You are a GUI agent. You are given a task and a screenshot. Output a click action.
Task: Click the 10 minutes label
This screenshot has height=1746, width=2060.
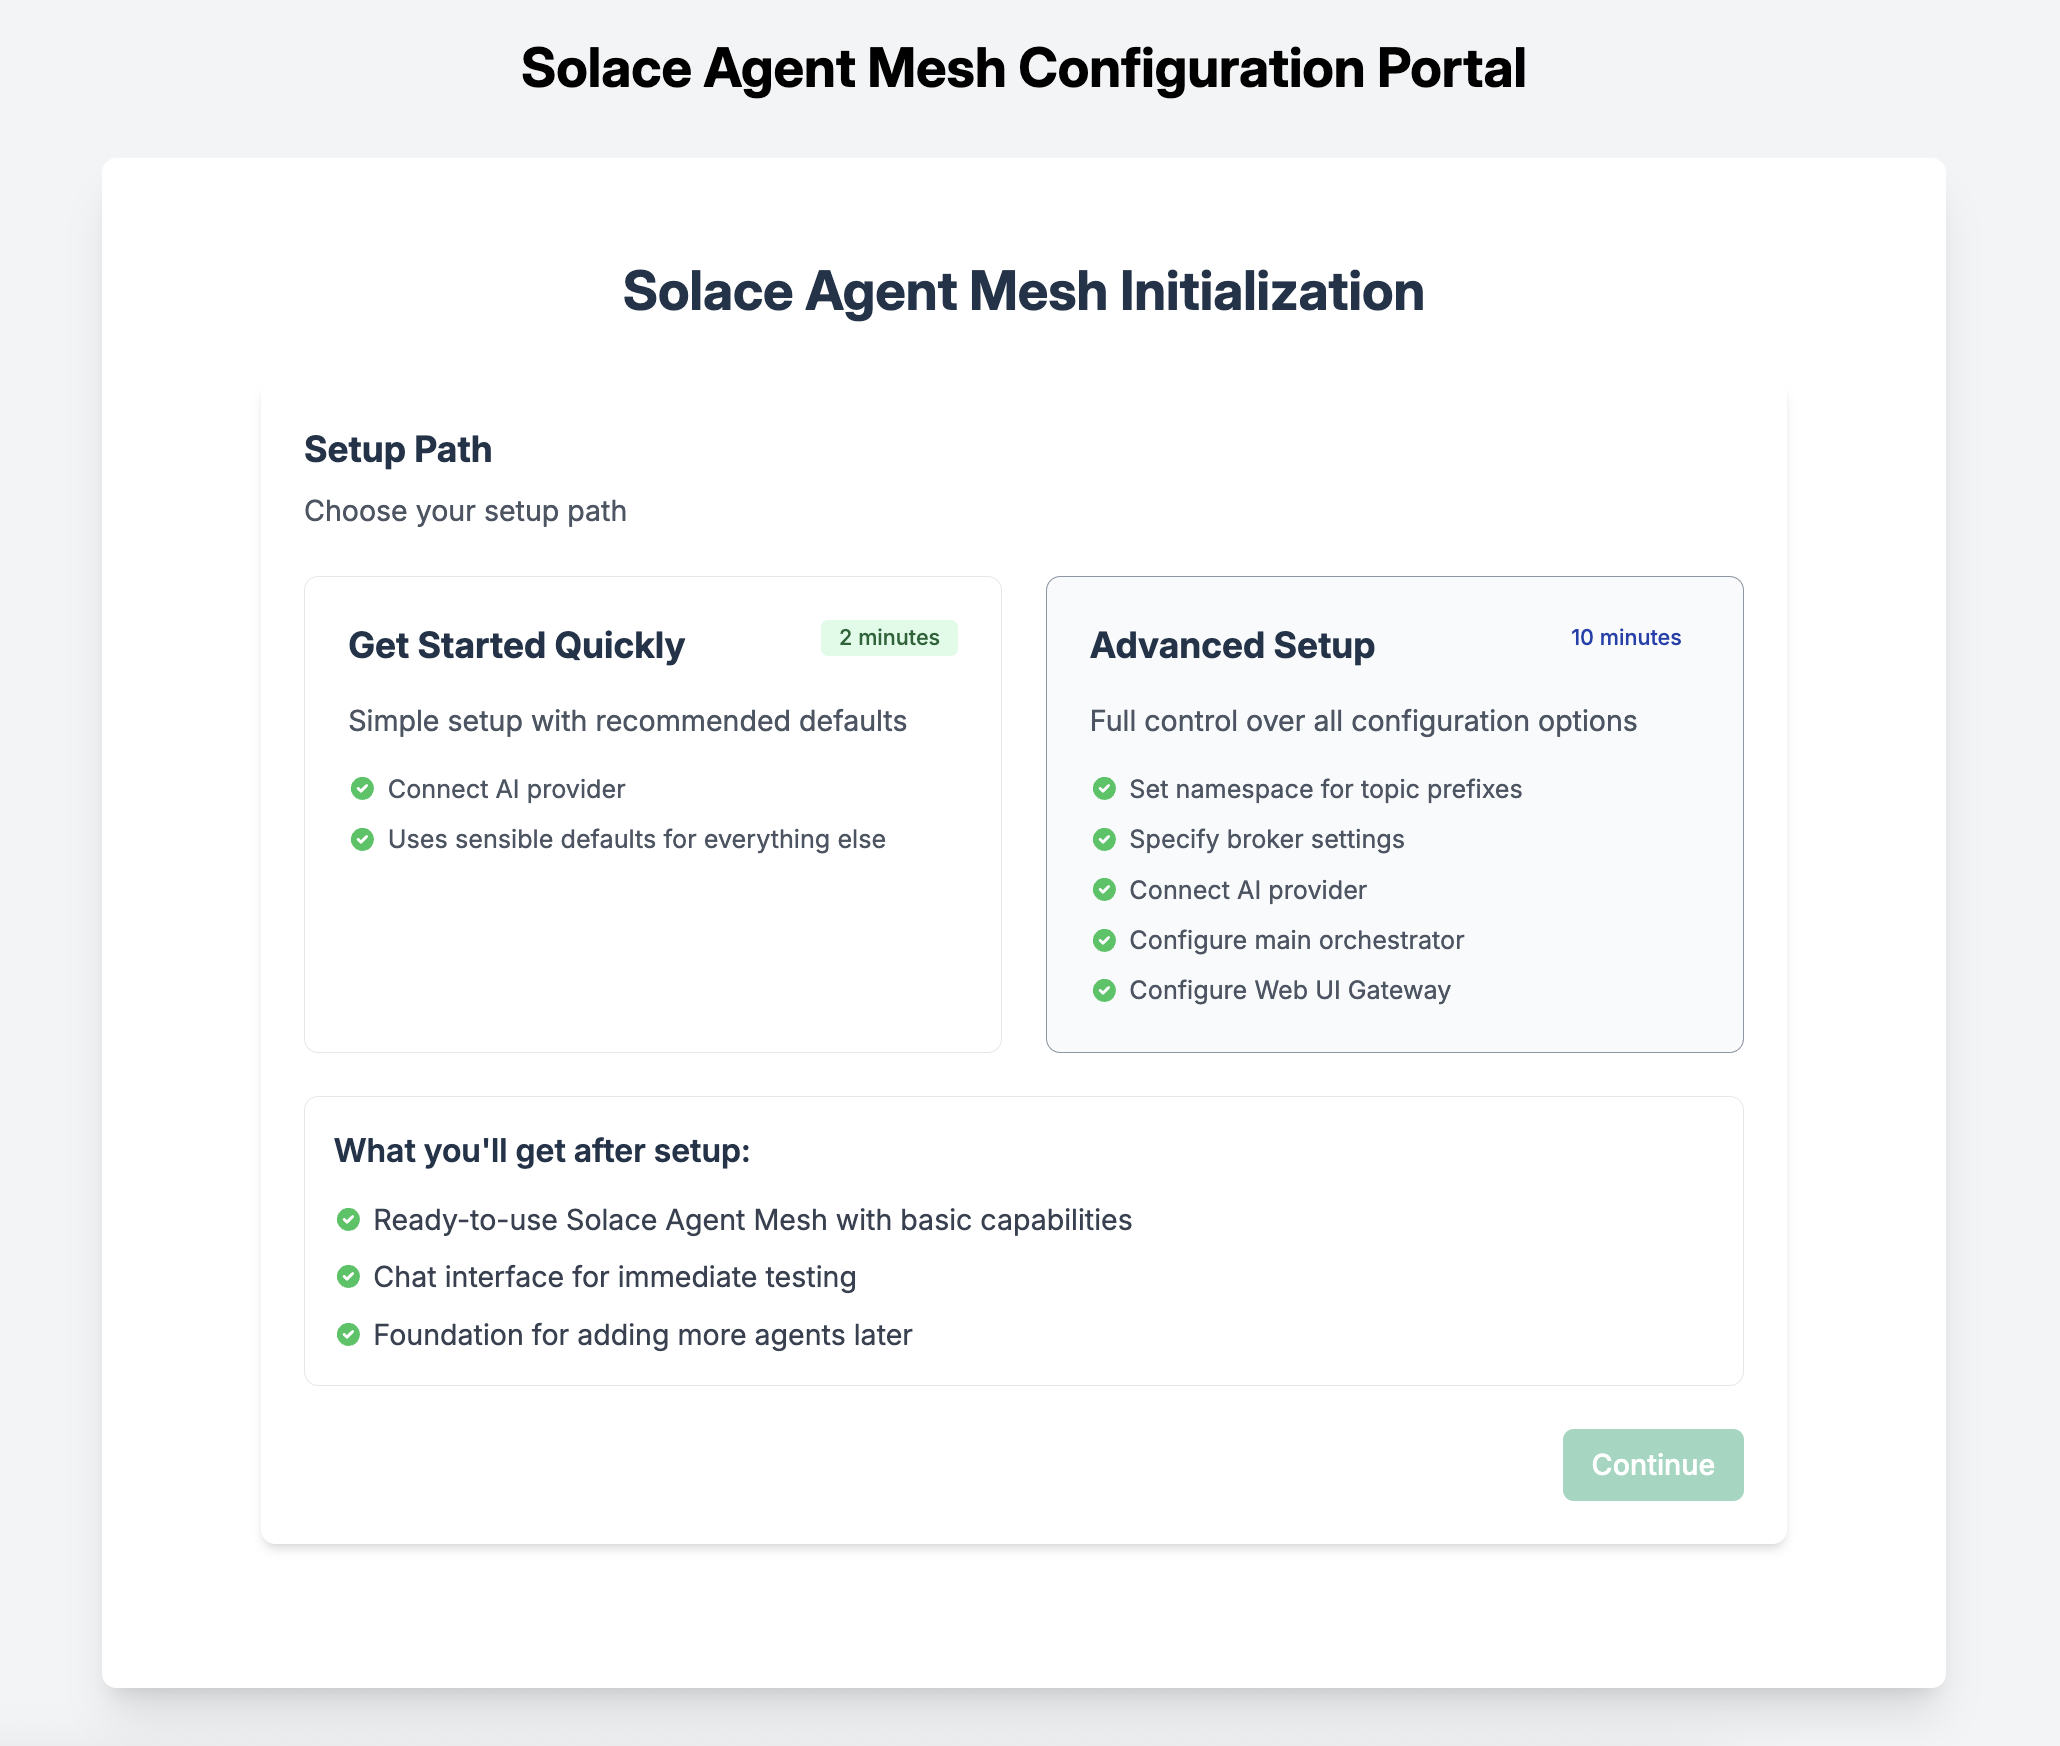coord(1625,637)
